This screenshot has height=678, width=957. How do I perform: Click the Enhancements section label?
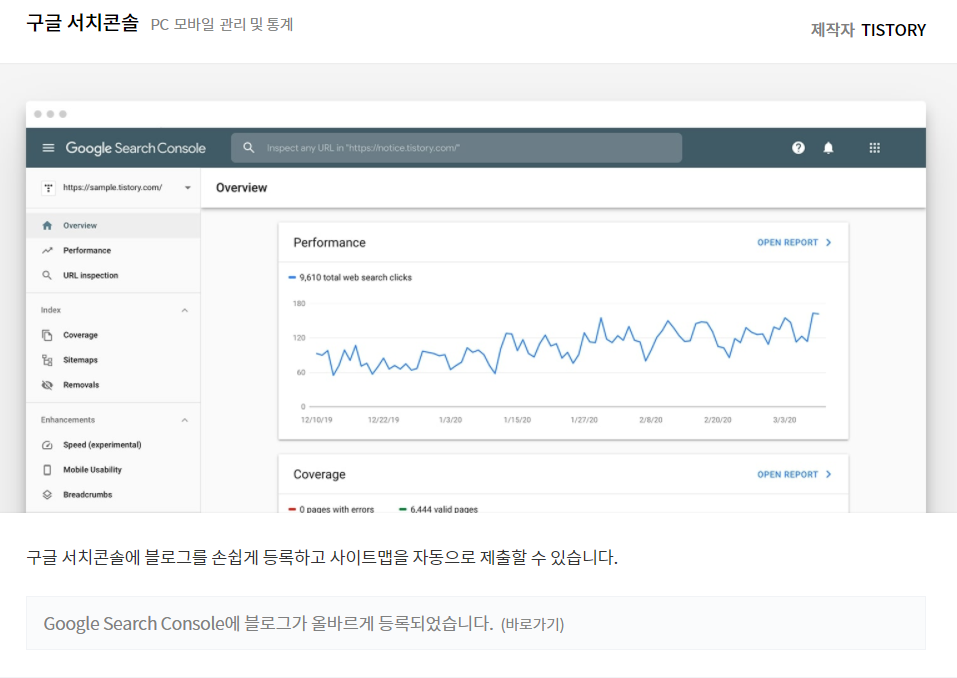pyautogui.click(x=68, y=420)
